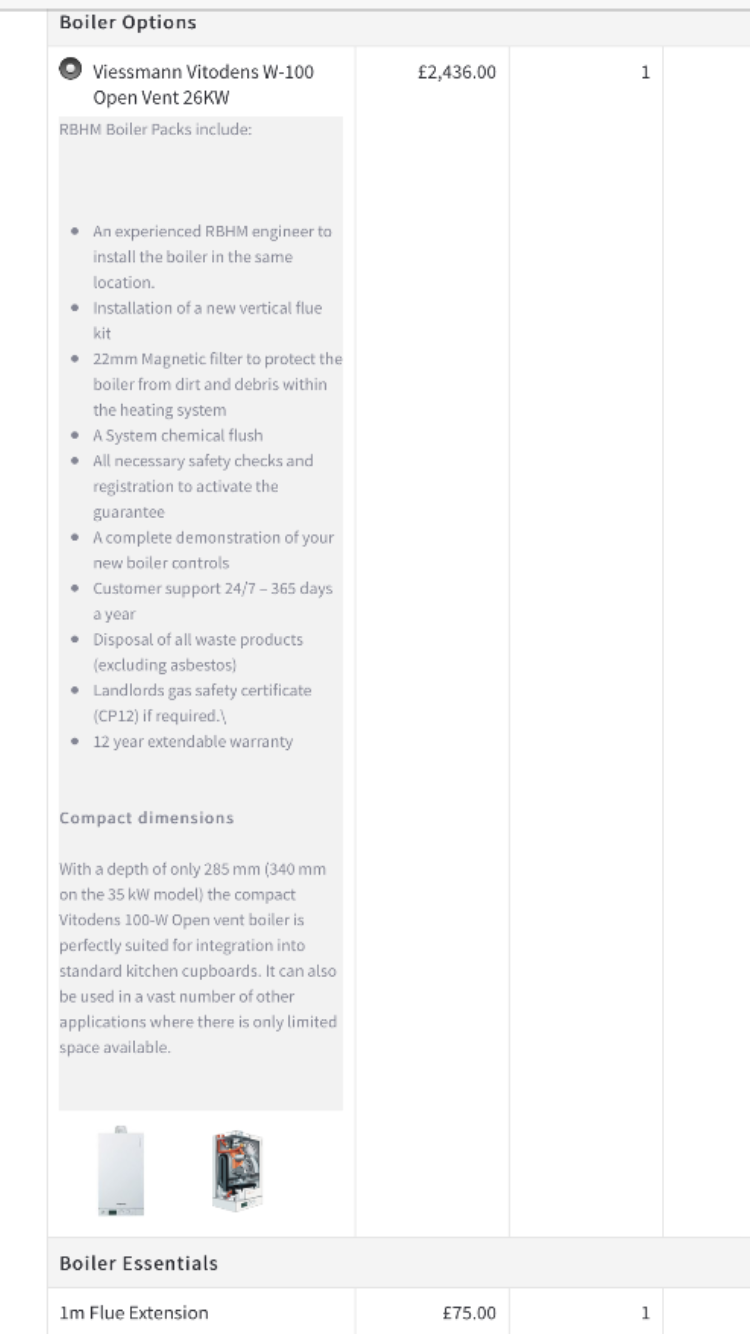
Task: Click the £75.00 flue extension price
Action: (x=468, y=1312)
